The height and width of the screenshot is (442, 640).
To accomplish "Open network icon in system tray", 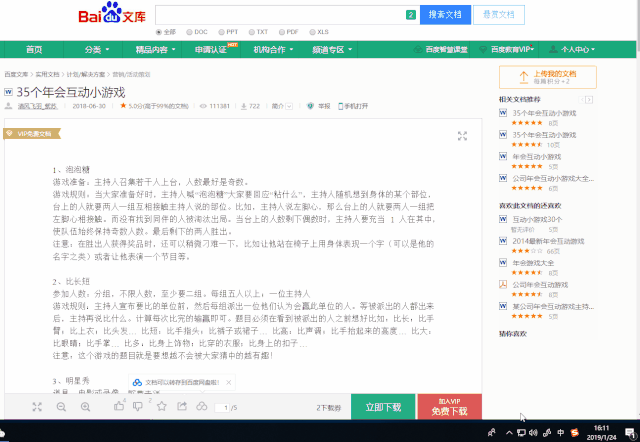I will 521,433.
